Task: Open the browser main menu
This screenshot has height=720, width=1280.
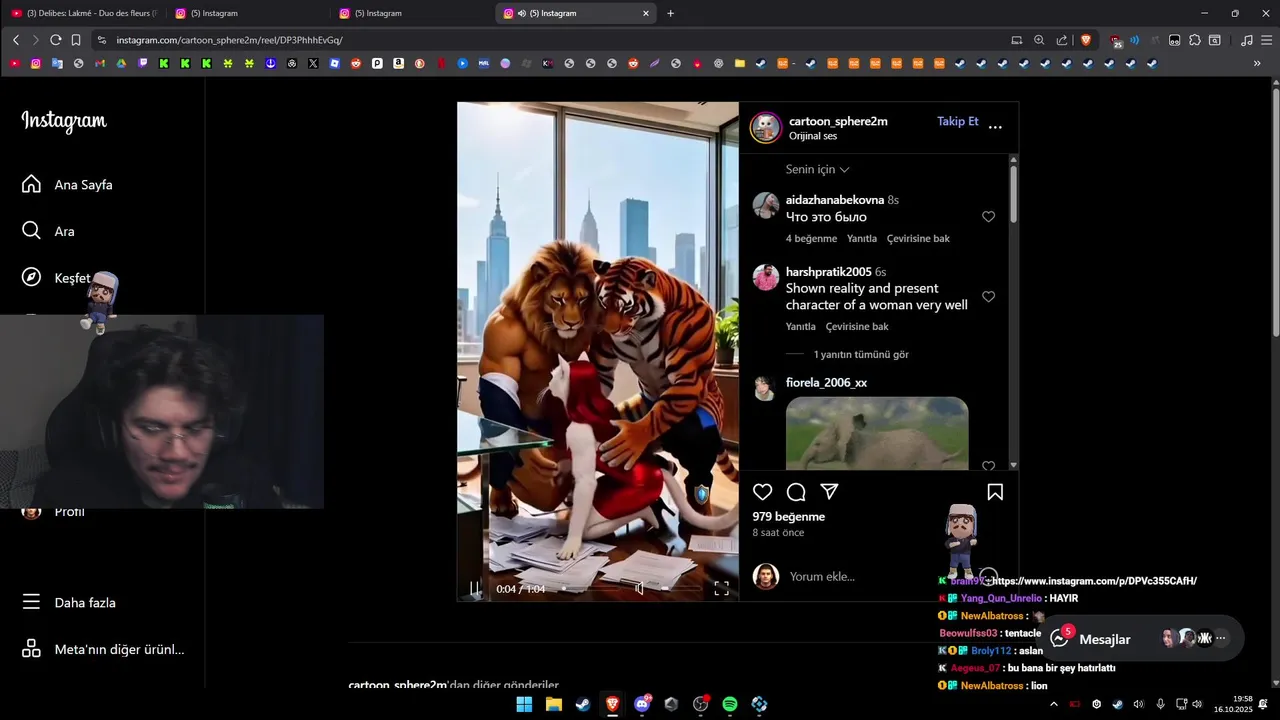Action: pyautogui.click(x=1267, y=40)
